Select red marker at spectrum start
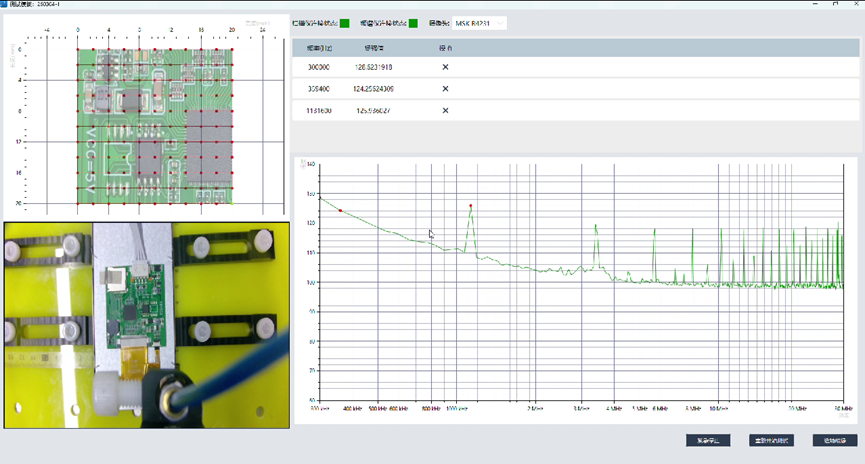The width and height of the screenshot is (865, 464). (340, 210)
